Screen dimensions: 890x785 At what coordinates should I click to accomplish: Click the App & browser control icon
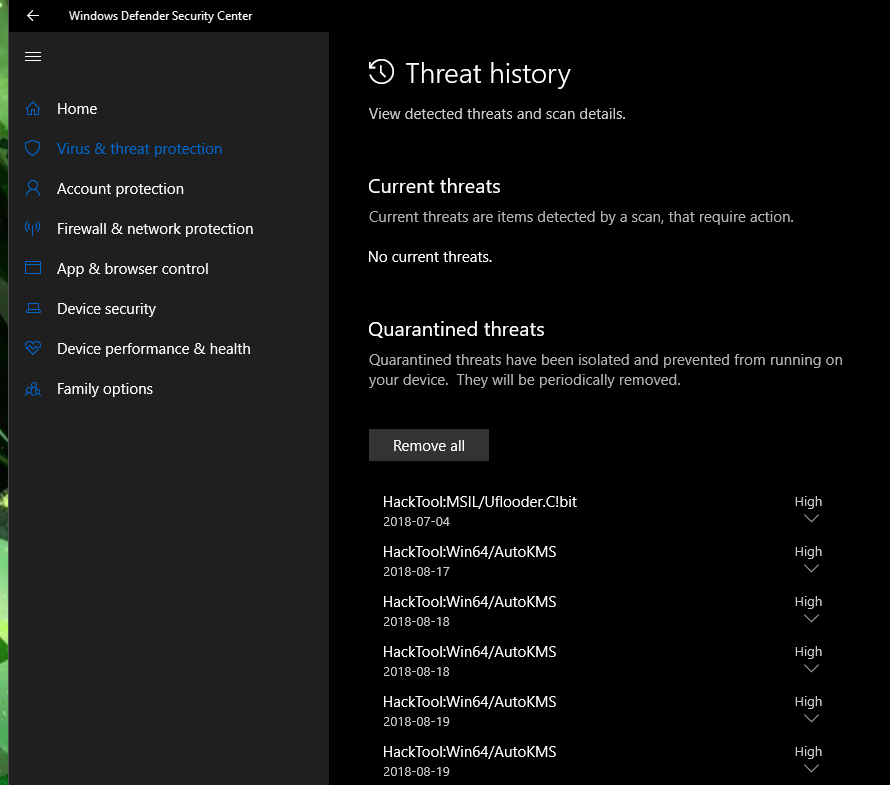[34, 268]
